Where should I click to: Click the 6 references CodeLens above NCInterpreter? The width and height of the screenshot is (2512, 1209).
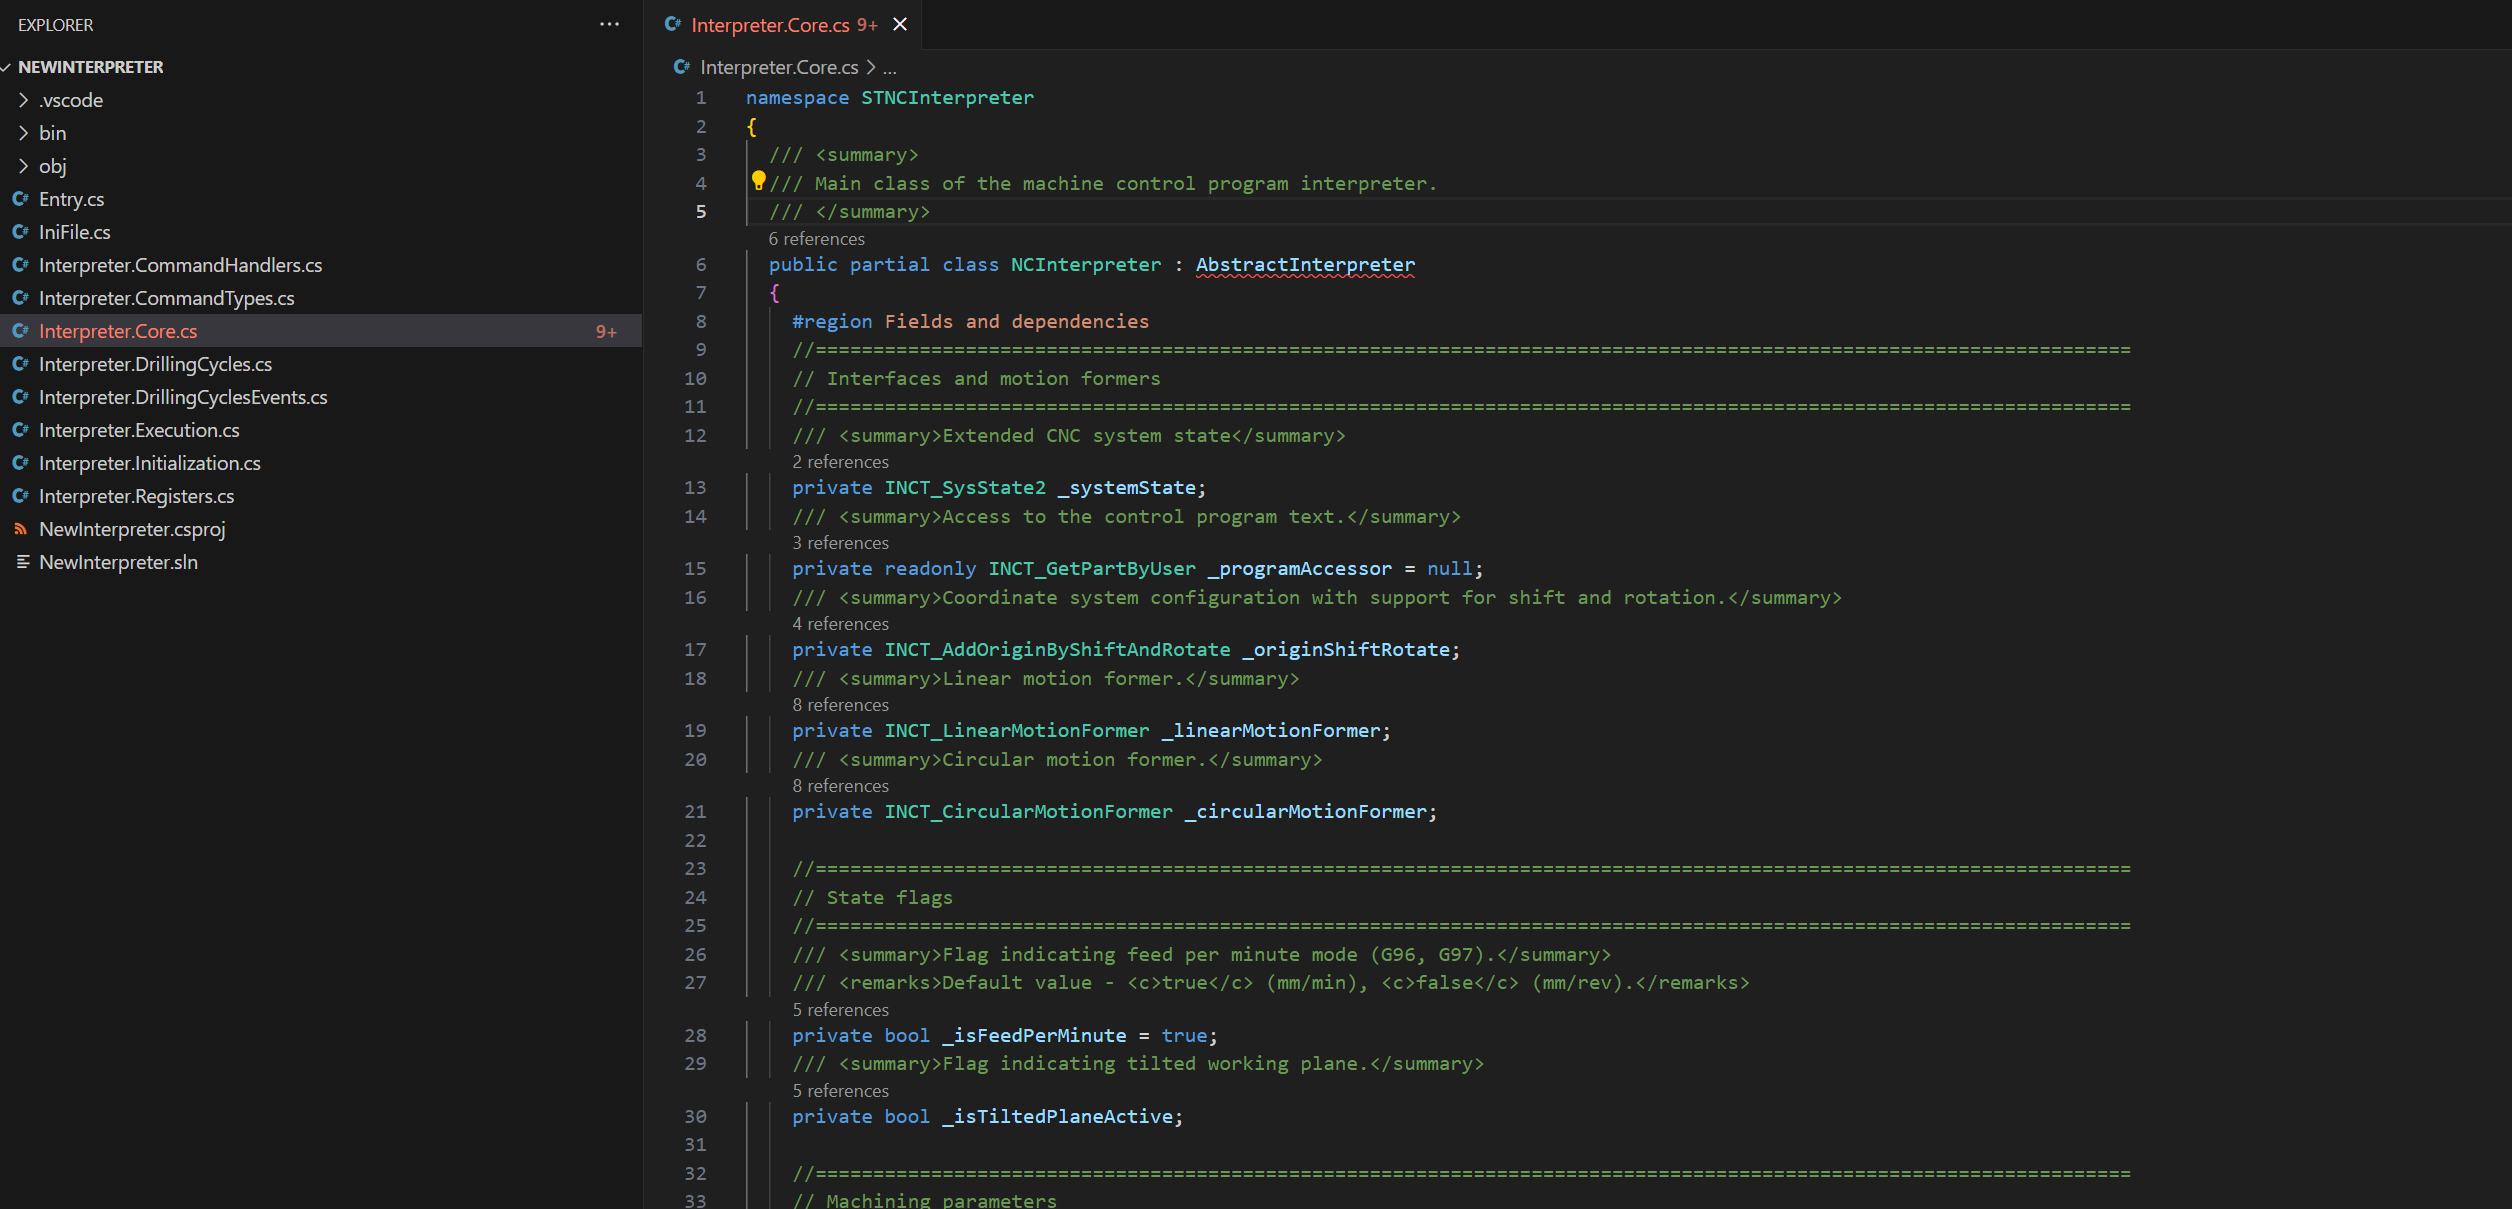816,239
